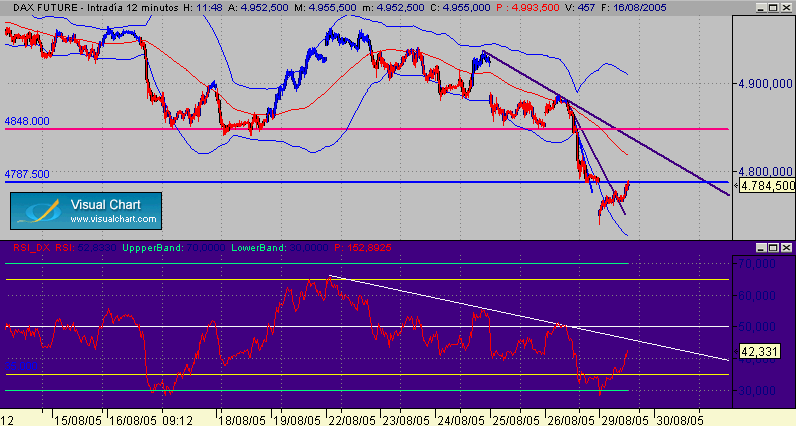The width and height of the screenshot is (796, 426).
Task: Close the DAX FUTURE chart window
Action: point(786,8)
